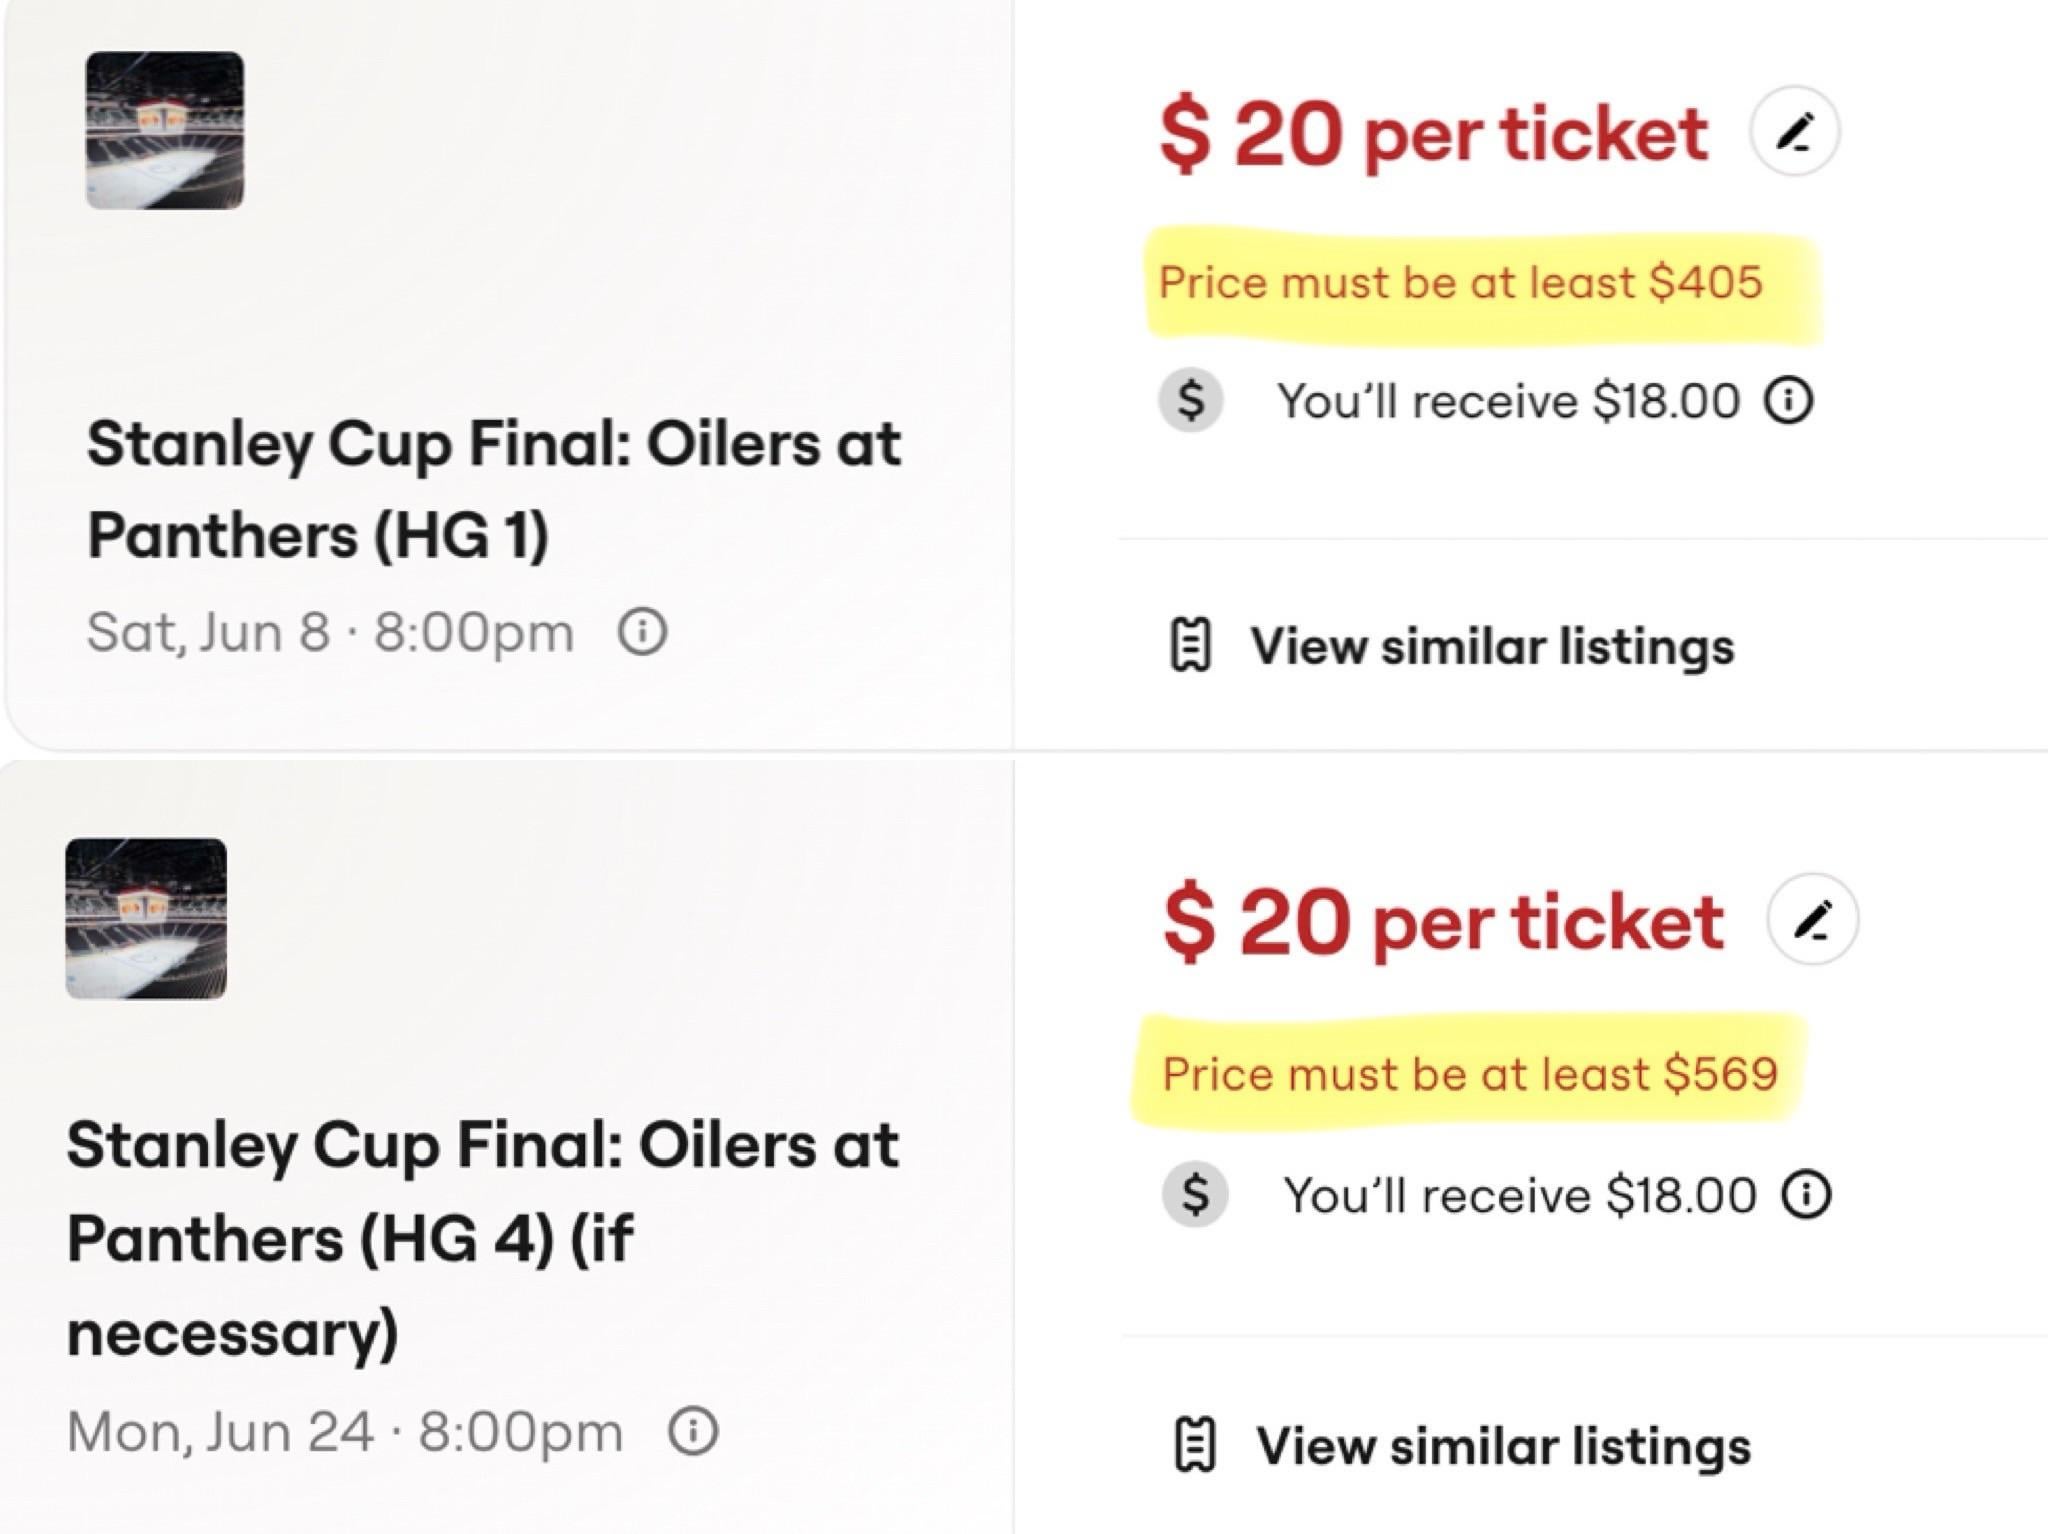This screenshot has height=1534, width=2048.
Task: Click the $20 per ticket price for HG 4
Action: pyautogui.click(x=1443, y=922)
